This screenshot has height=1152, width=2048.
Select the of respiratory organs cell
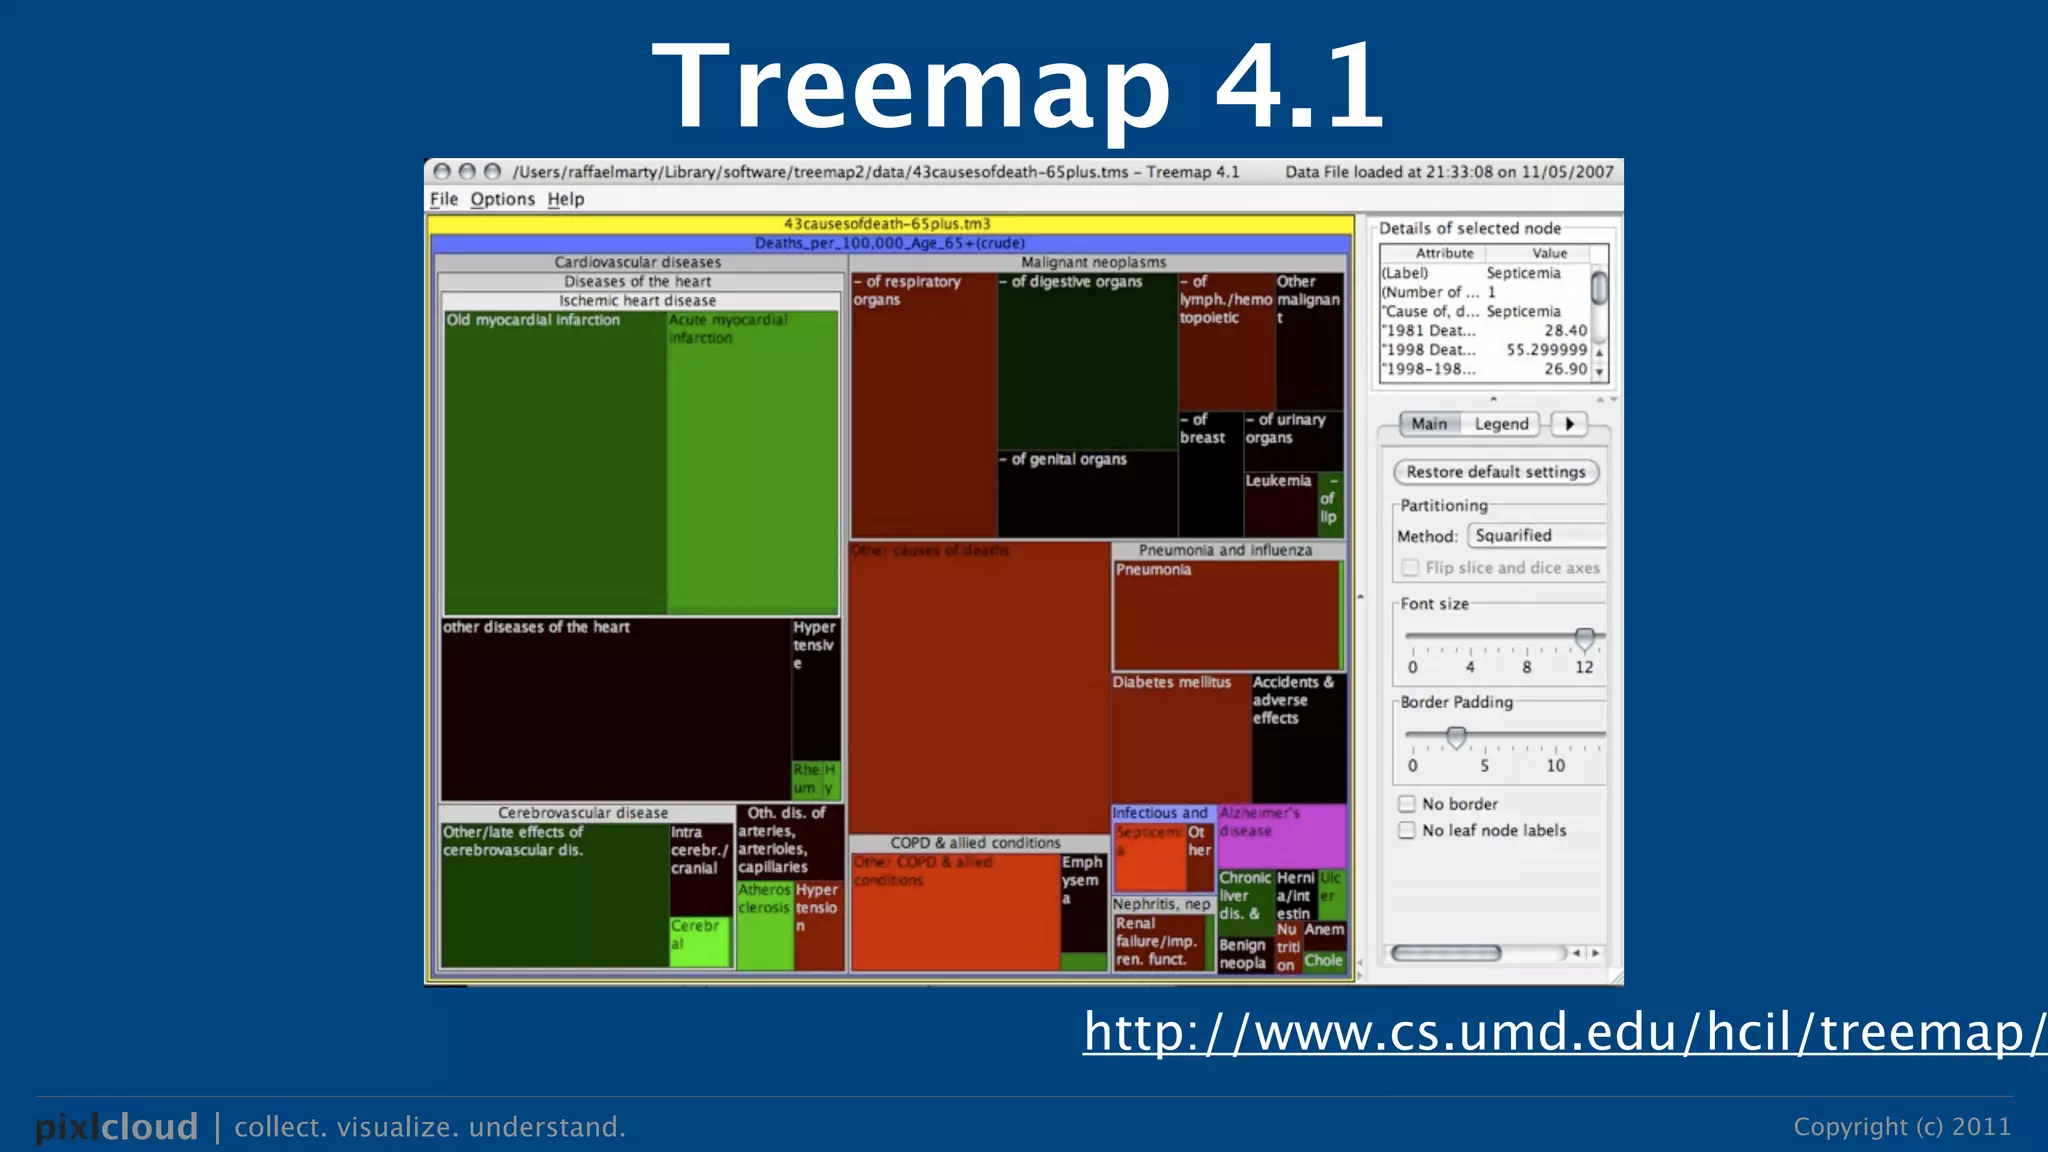924,405
